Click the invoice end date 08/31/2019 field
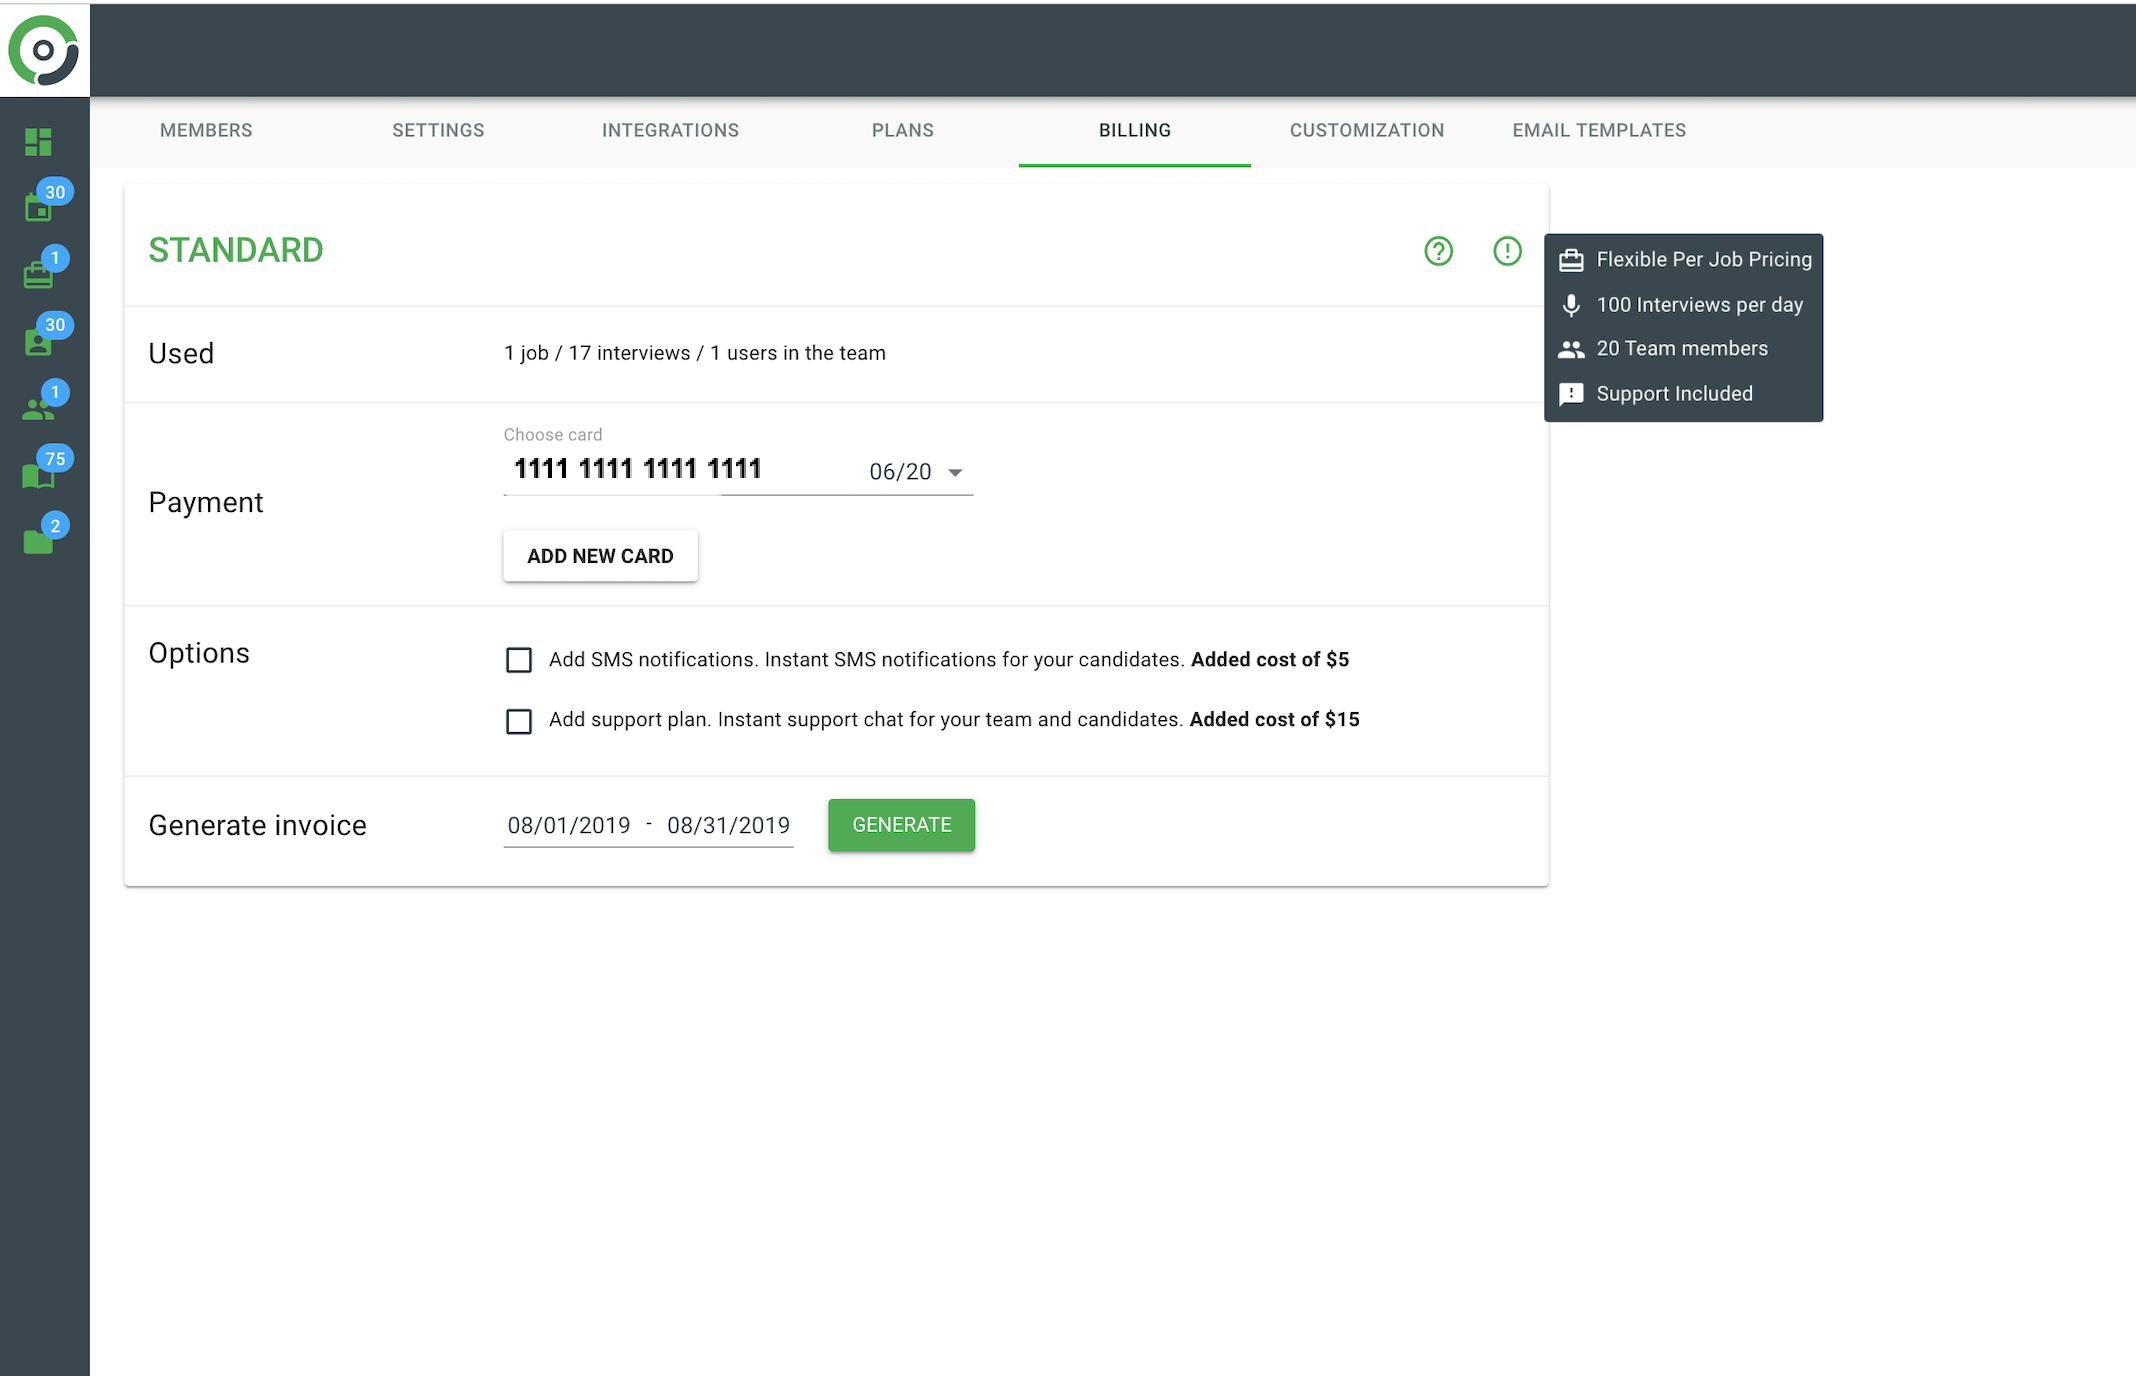 tap(728, 826)
